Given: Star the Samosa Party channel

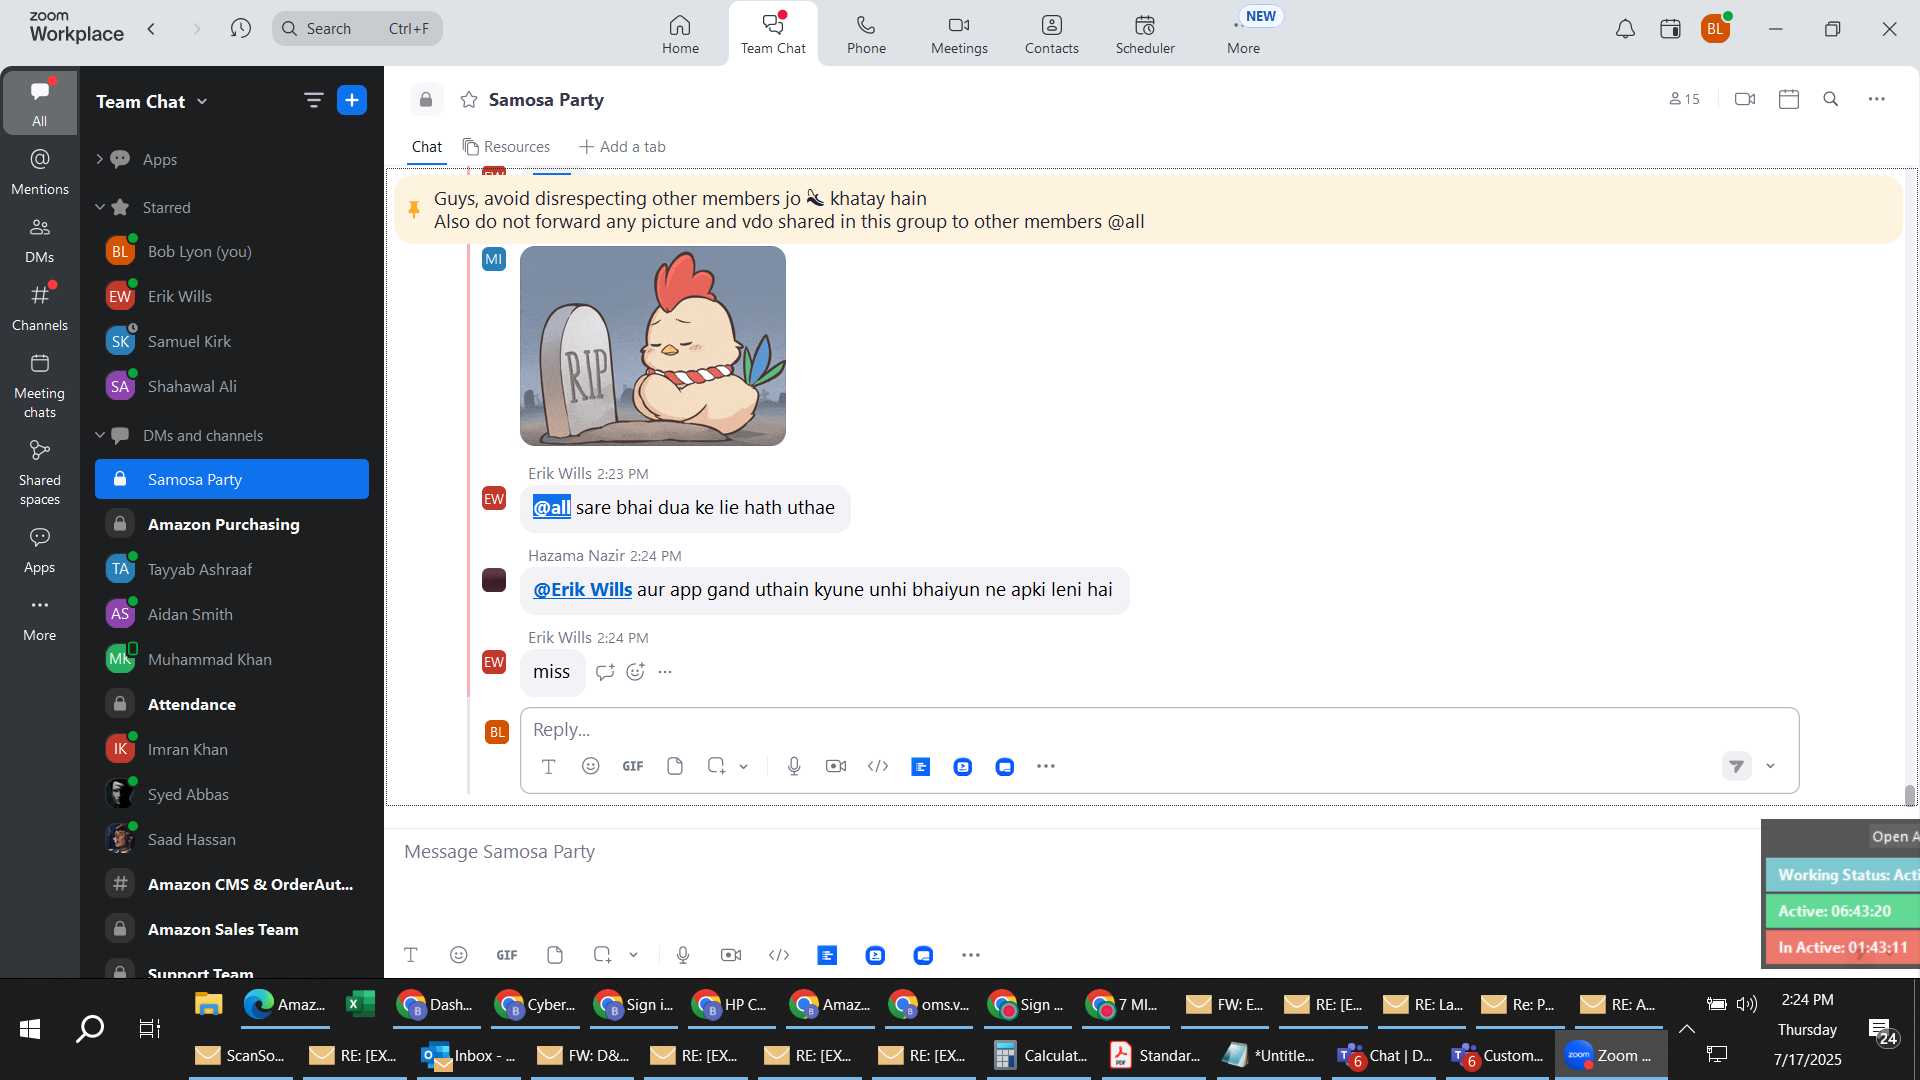Looking at the screenshot, I should point(469,100).
